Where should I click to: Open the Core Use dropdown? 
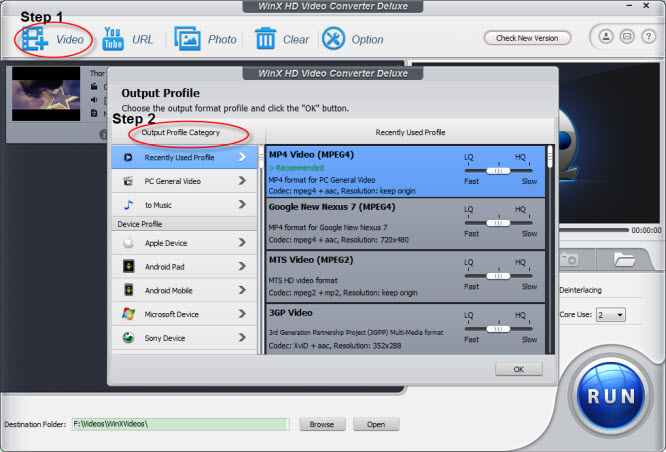click(611, 315)
